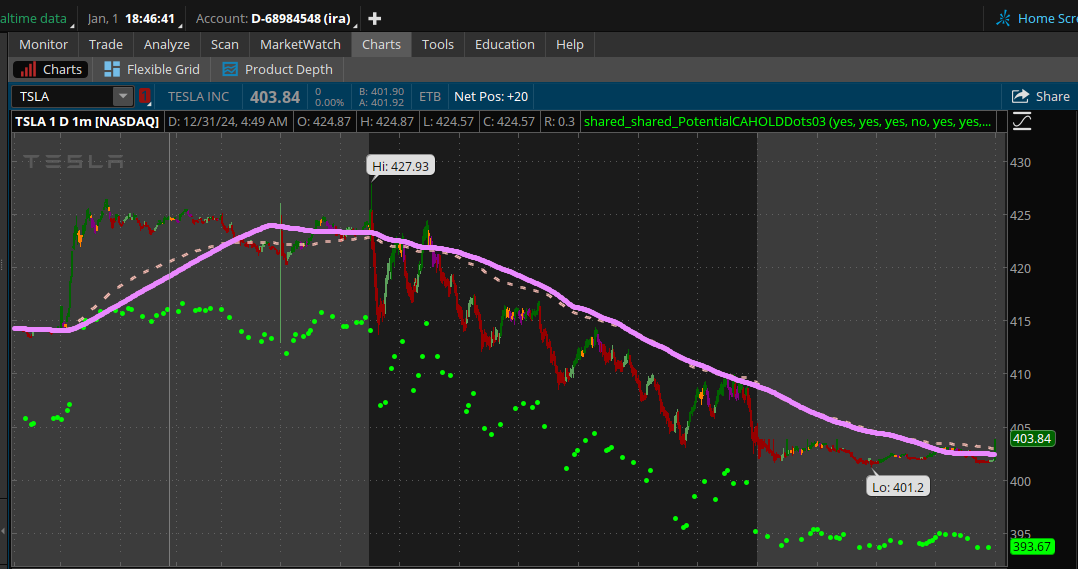The image size is (1078, 569).
Task: Switch to the Trade tab
Action: (106, 45)
